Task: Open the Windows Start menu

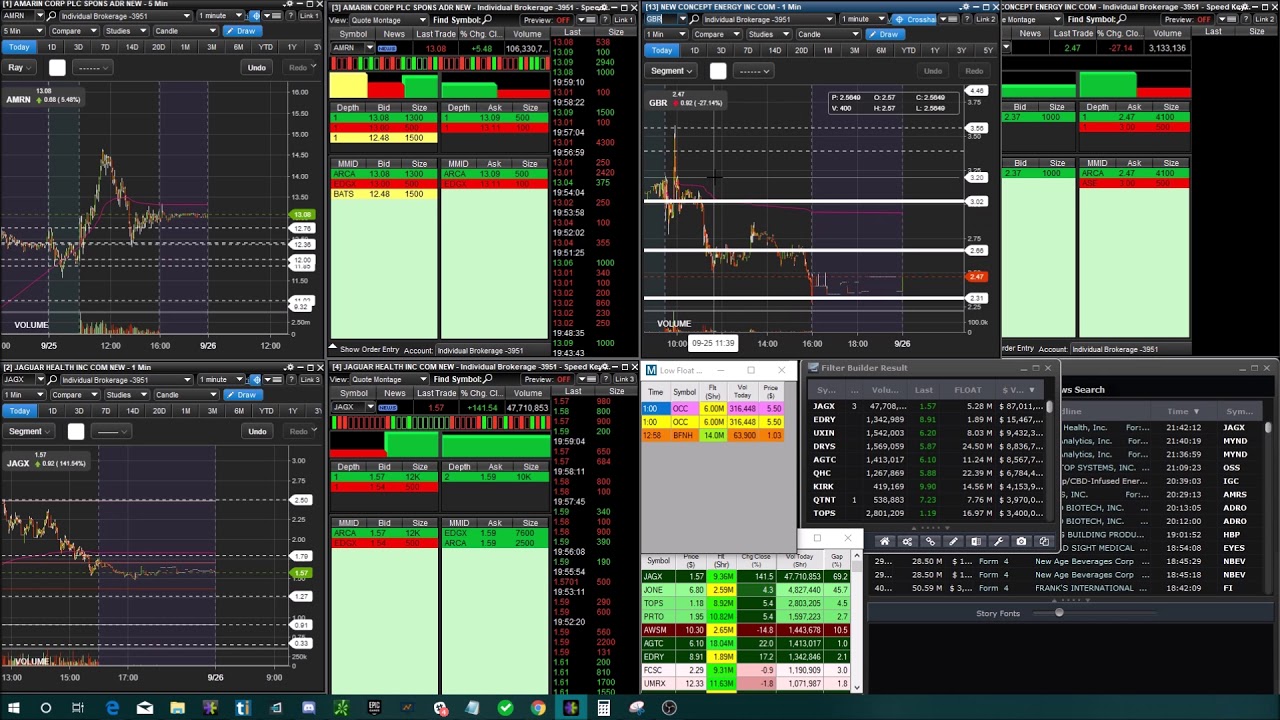Action: [14, 708]
